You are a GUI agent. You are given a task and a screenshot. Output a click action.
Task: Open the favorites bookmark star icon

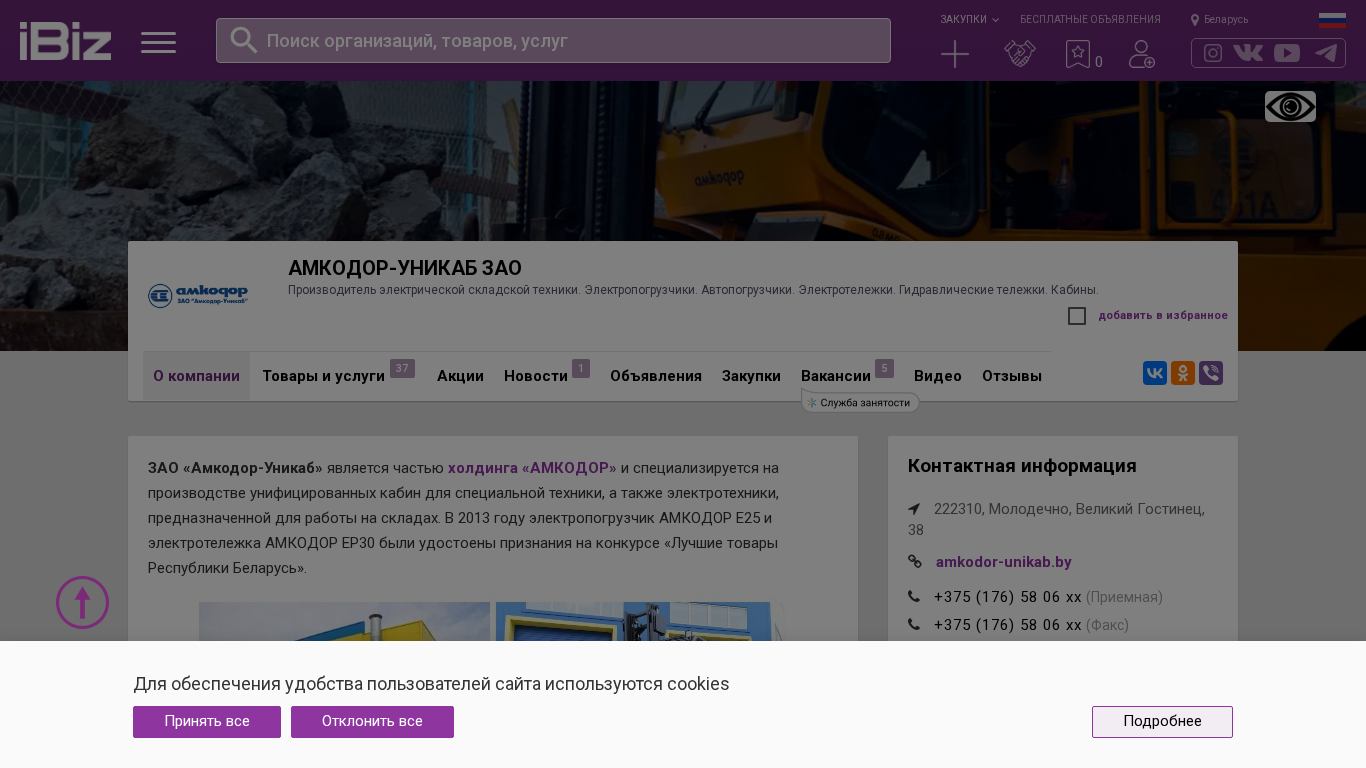point(1078,54)
